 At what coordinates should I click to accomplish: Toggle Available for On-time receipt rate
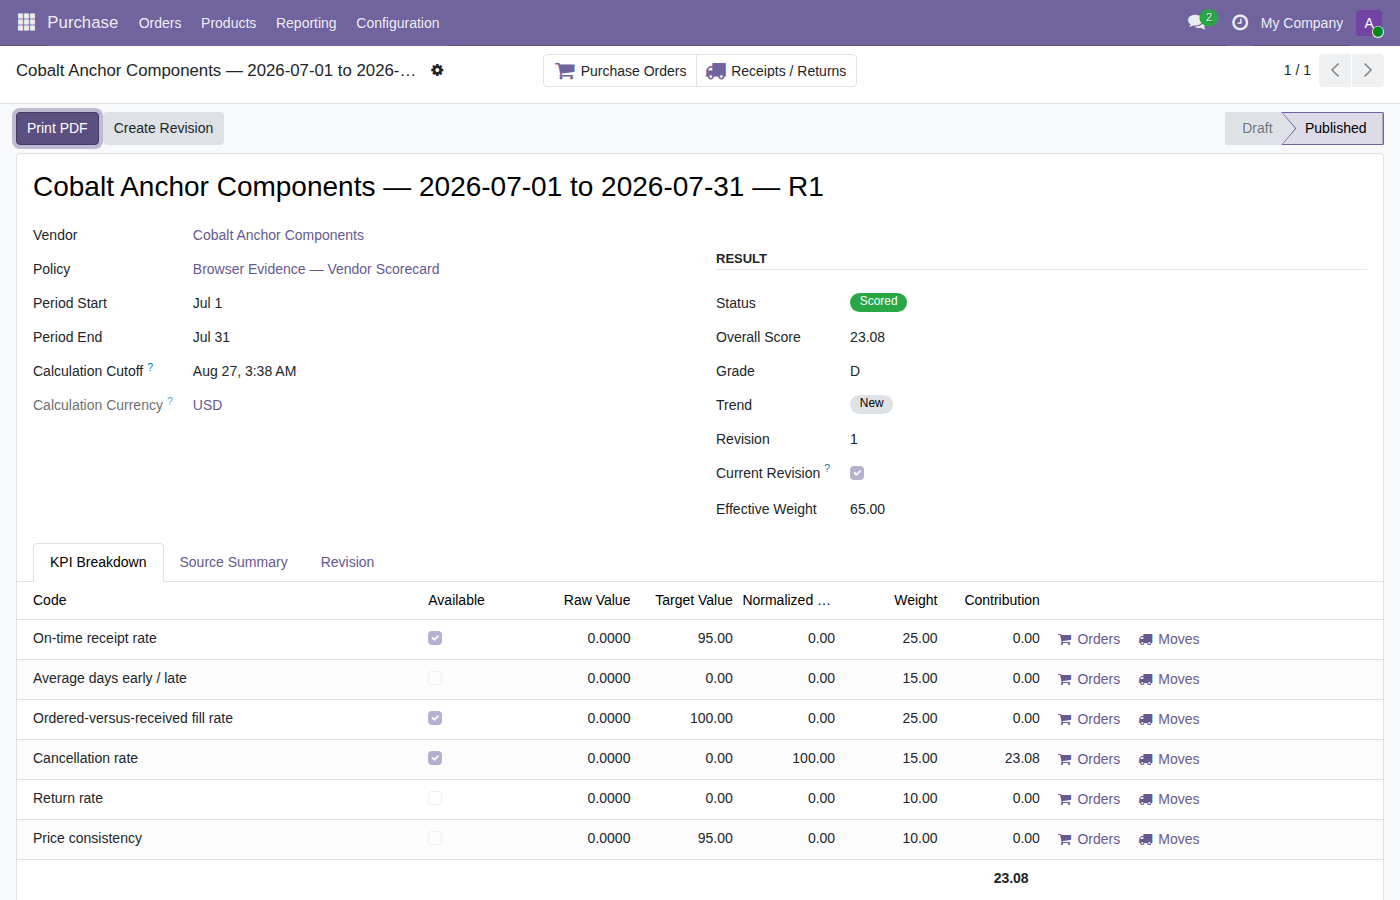pyautogui.click(x=435, y=638)
